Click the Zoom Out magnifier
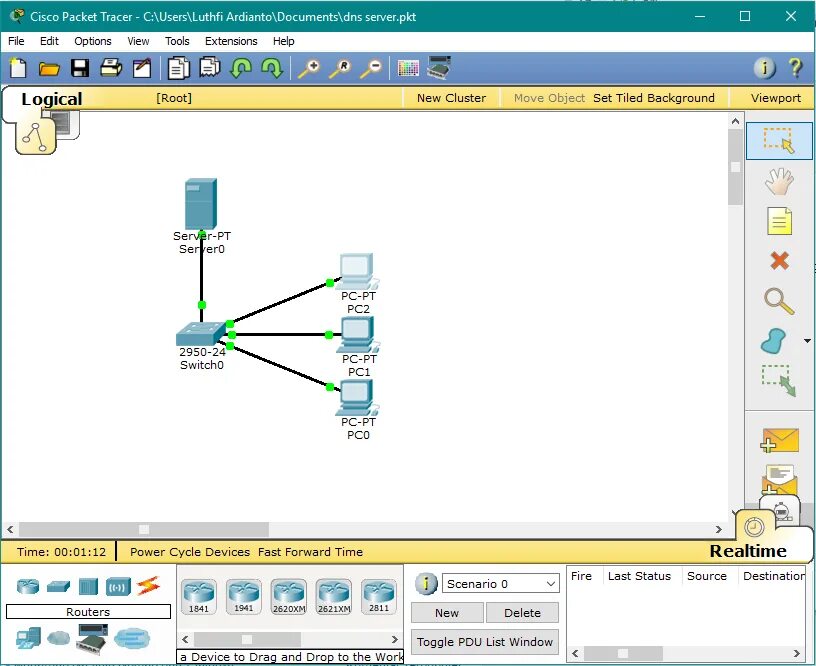The image size is (816, 666). pos(372,68)
